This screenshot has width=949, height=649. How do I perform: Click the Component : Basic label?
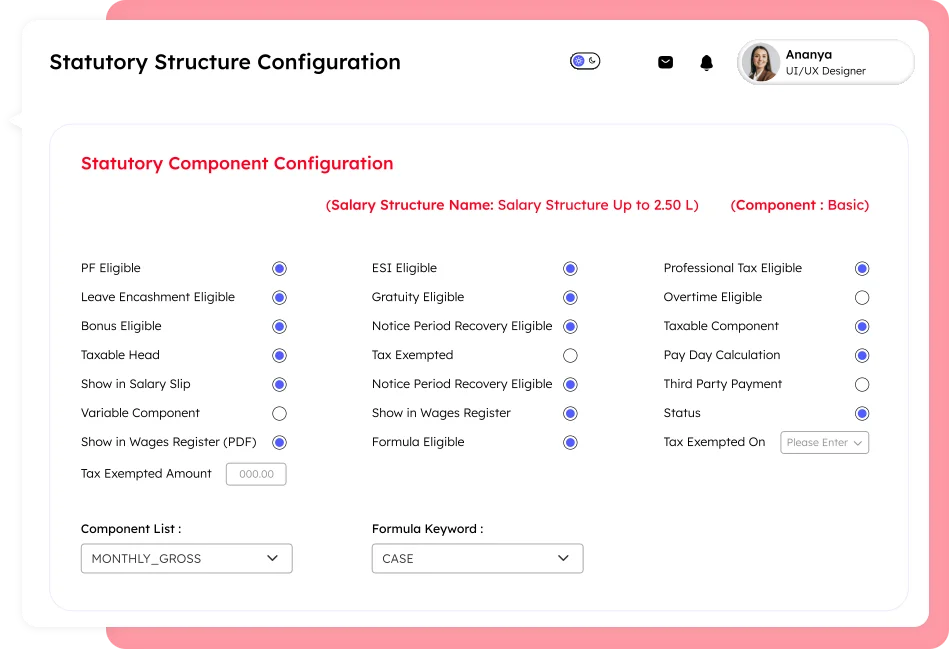[x=799, y=205]
